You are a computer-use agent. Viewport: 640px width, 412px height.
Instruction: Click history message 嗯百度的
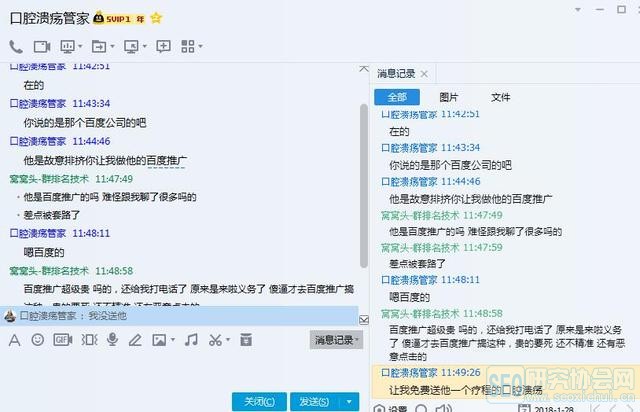(409, 297)
